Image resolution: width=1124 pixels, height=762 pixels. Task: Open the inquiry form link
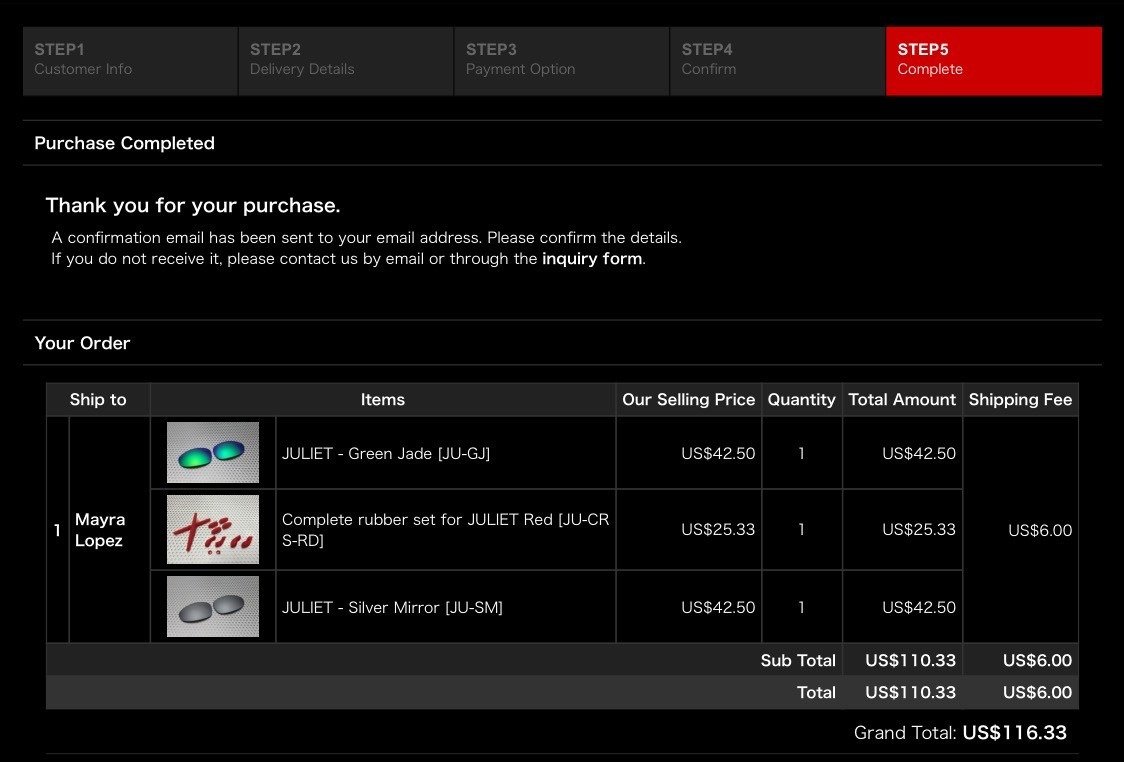click(x=592, y=259)
